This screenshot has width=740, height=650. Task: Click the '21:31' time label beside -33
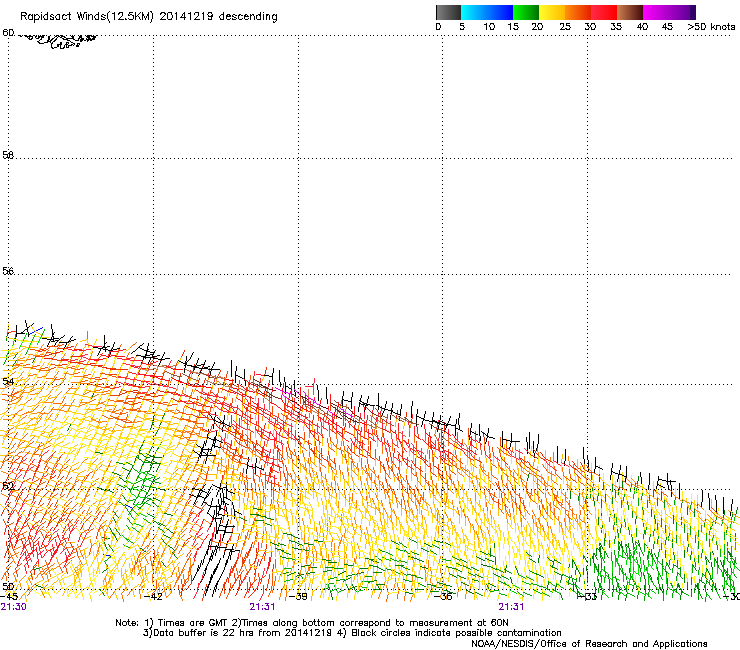click(511, 607)
